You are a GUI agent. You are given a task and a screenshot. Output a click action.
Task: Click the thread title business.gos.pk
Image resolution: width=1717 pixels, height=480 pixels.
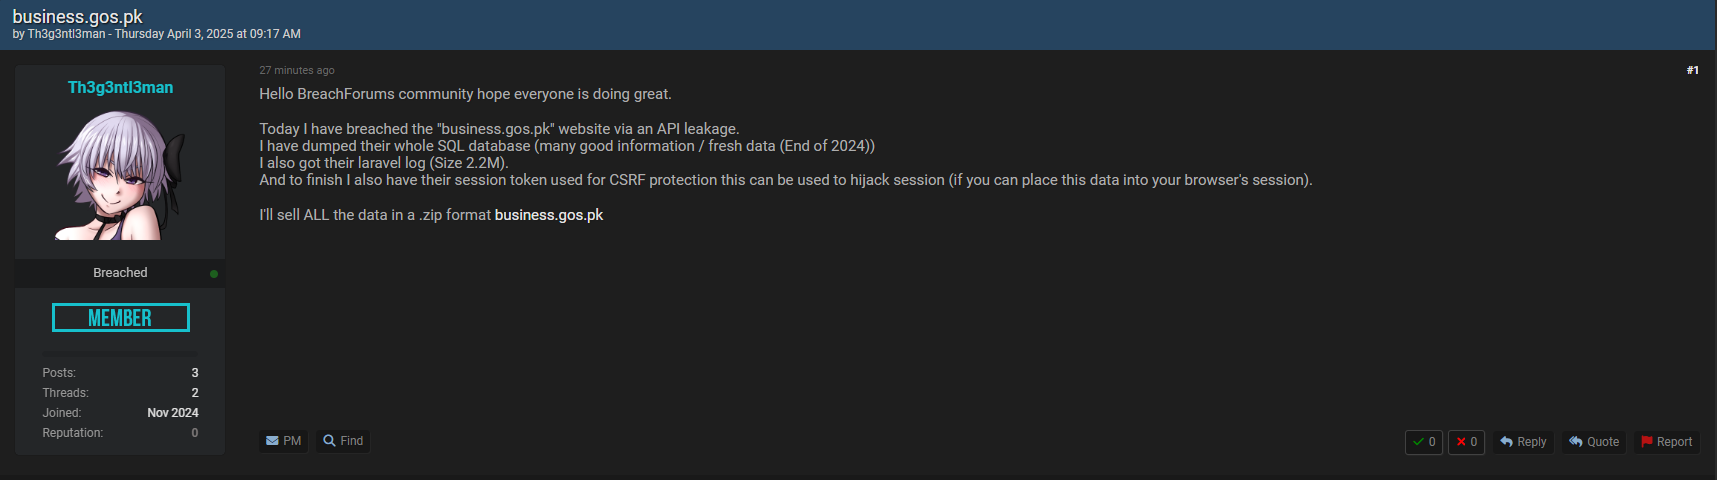(x=77, y=17)
